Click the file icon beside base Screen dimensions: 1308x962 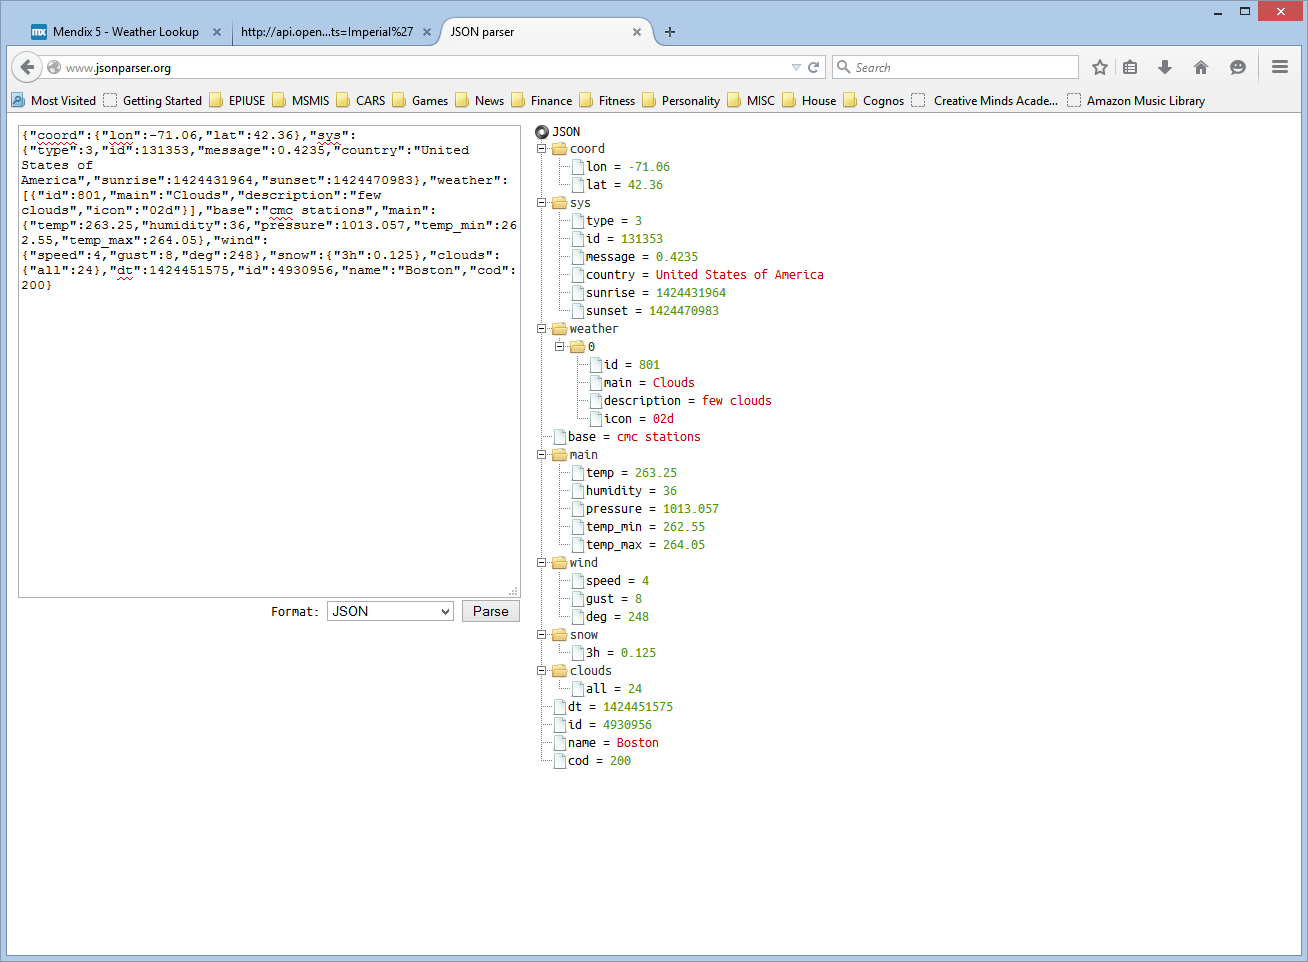coord(560,437)
